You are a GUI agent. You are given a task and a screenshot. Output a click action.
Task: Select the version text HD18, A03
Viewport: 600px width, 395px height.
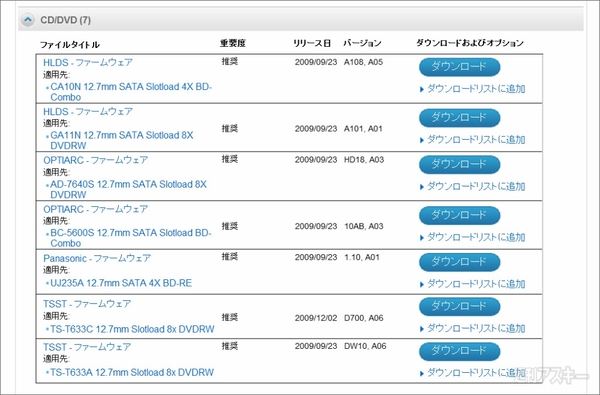pos(364,160)
